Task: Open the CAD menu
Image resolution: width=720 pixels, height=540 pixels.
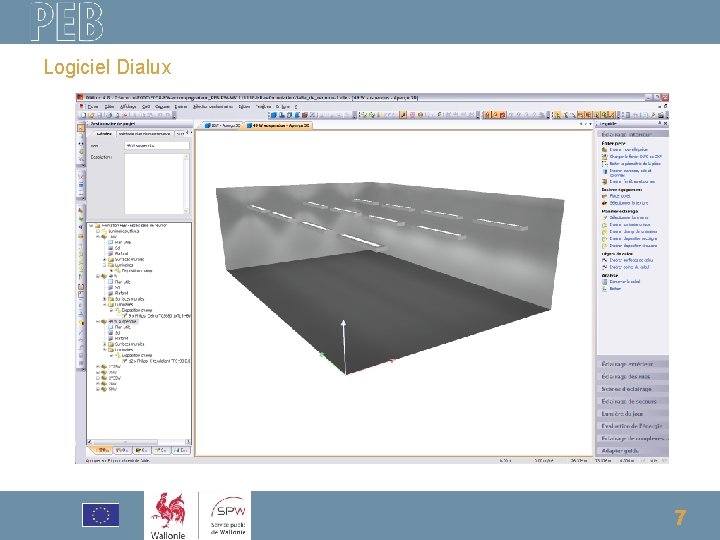Action: (146, 107)
